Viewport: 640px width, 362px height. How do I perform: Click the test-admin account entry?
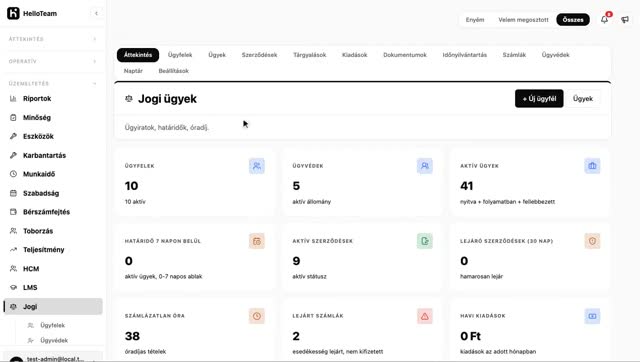pyautogui.click(x=53, y=358)
